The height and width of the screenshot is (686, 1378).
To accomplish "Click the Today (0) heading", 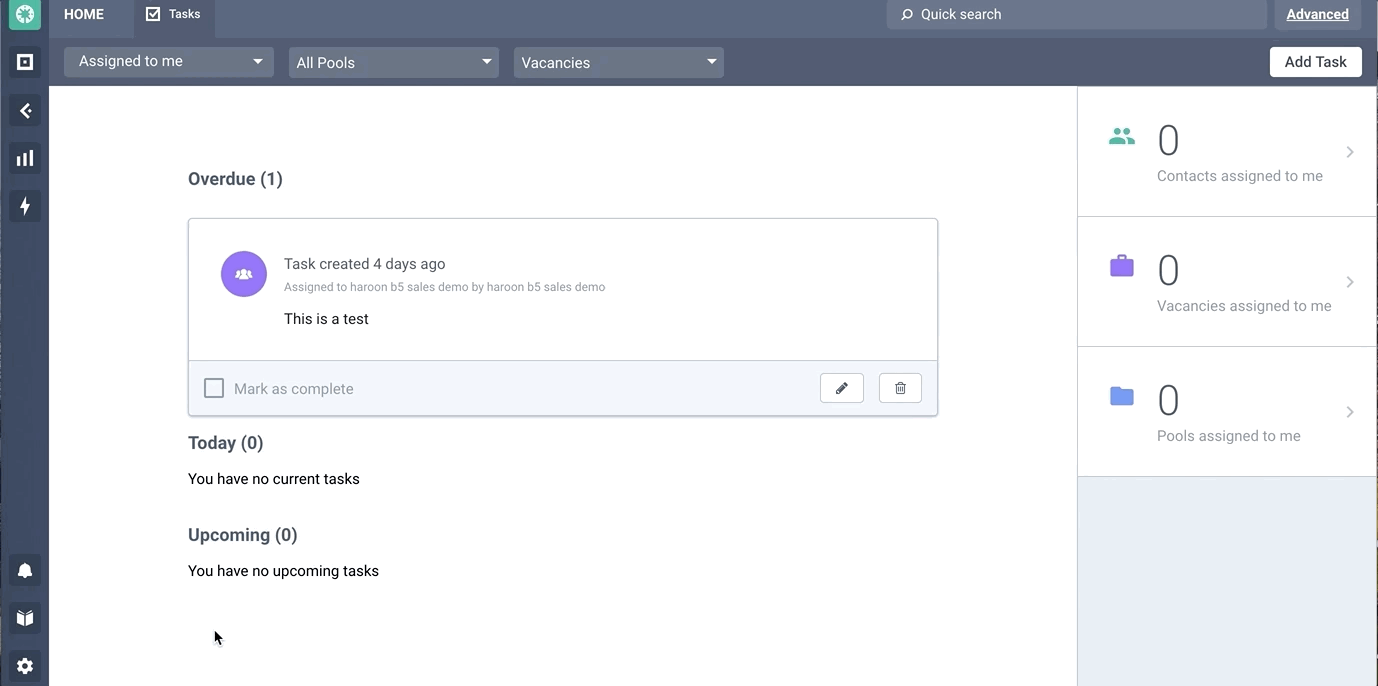I will (x=226, y=443).
